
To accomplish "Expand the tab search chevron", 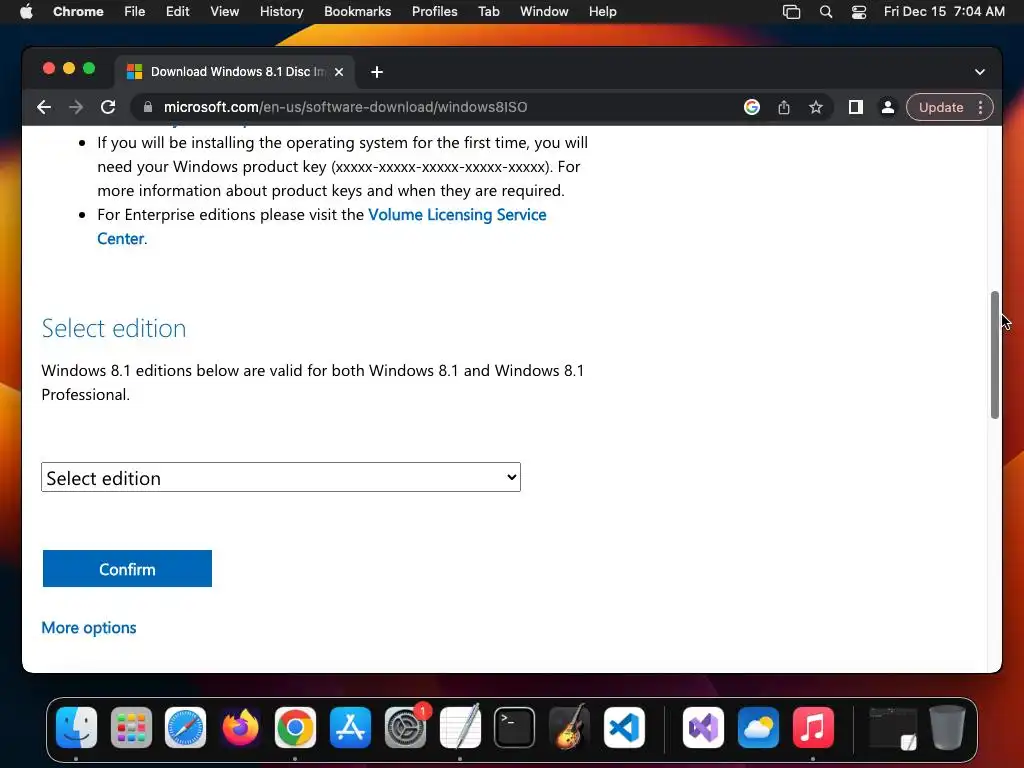I will (x=980, y=72).
